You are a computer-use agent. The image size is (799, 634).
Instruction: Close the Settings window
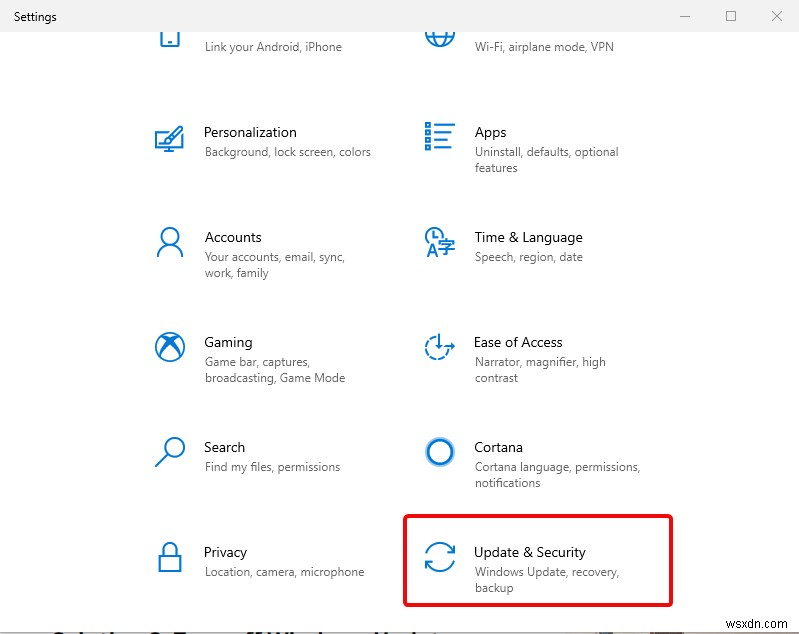pos(777,16)
